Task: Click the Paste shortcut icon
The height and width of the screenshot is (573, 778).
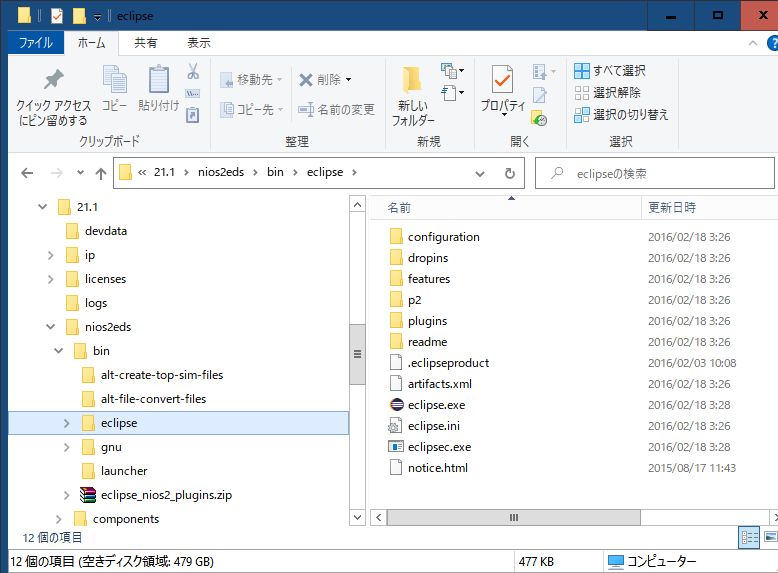Action: [193, 116]
